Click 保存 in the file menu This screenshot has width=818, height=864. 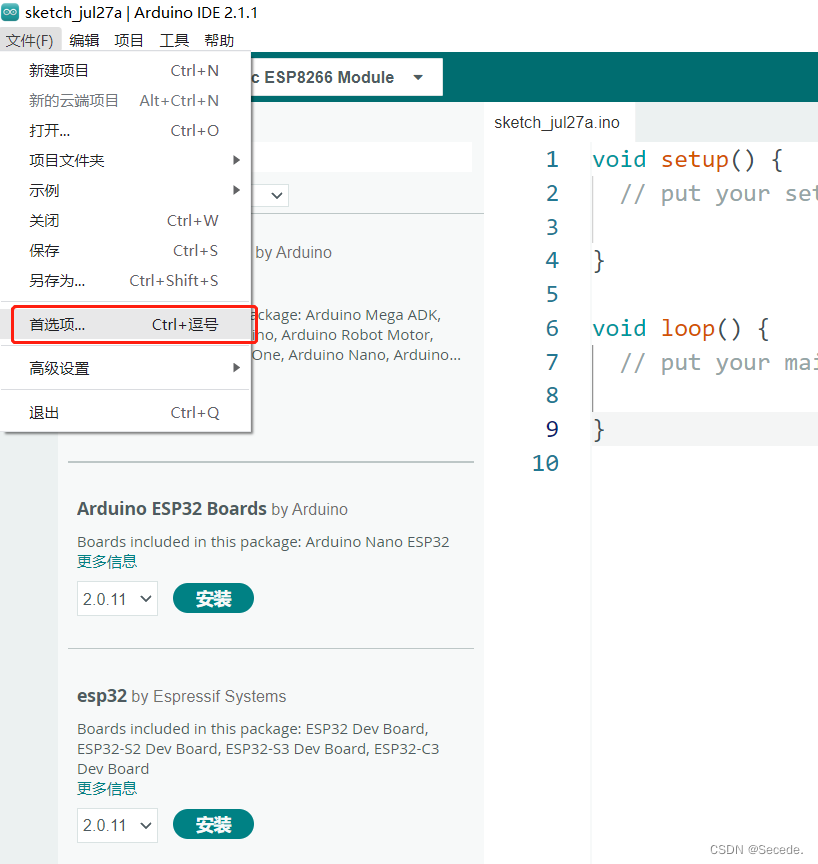coord(126,251)
